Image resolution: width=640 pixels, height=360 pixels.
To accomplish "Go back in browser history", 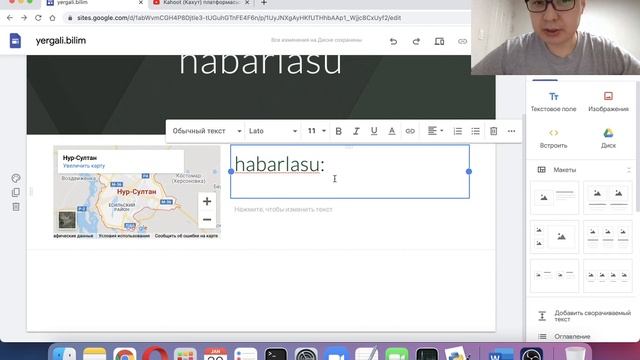I will coord(10,18).
